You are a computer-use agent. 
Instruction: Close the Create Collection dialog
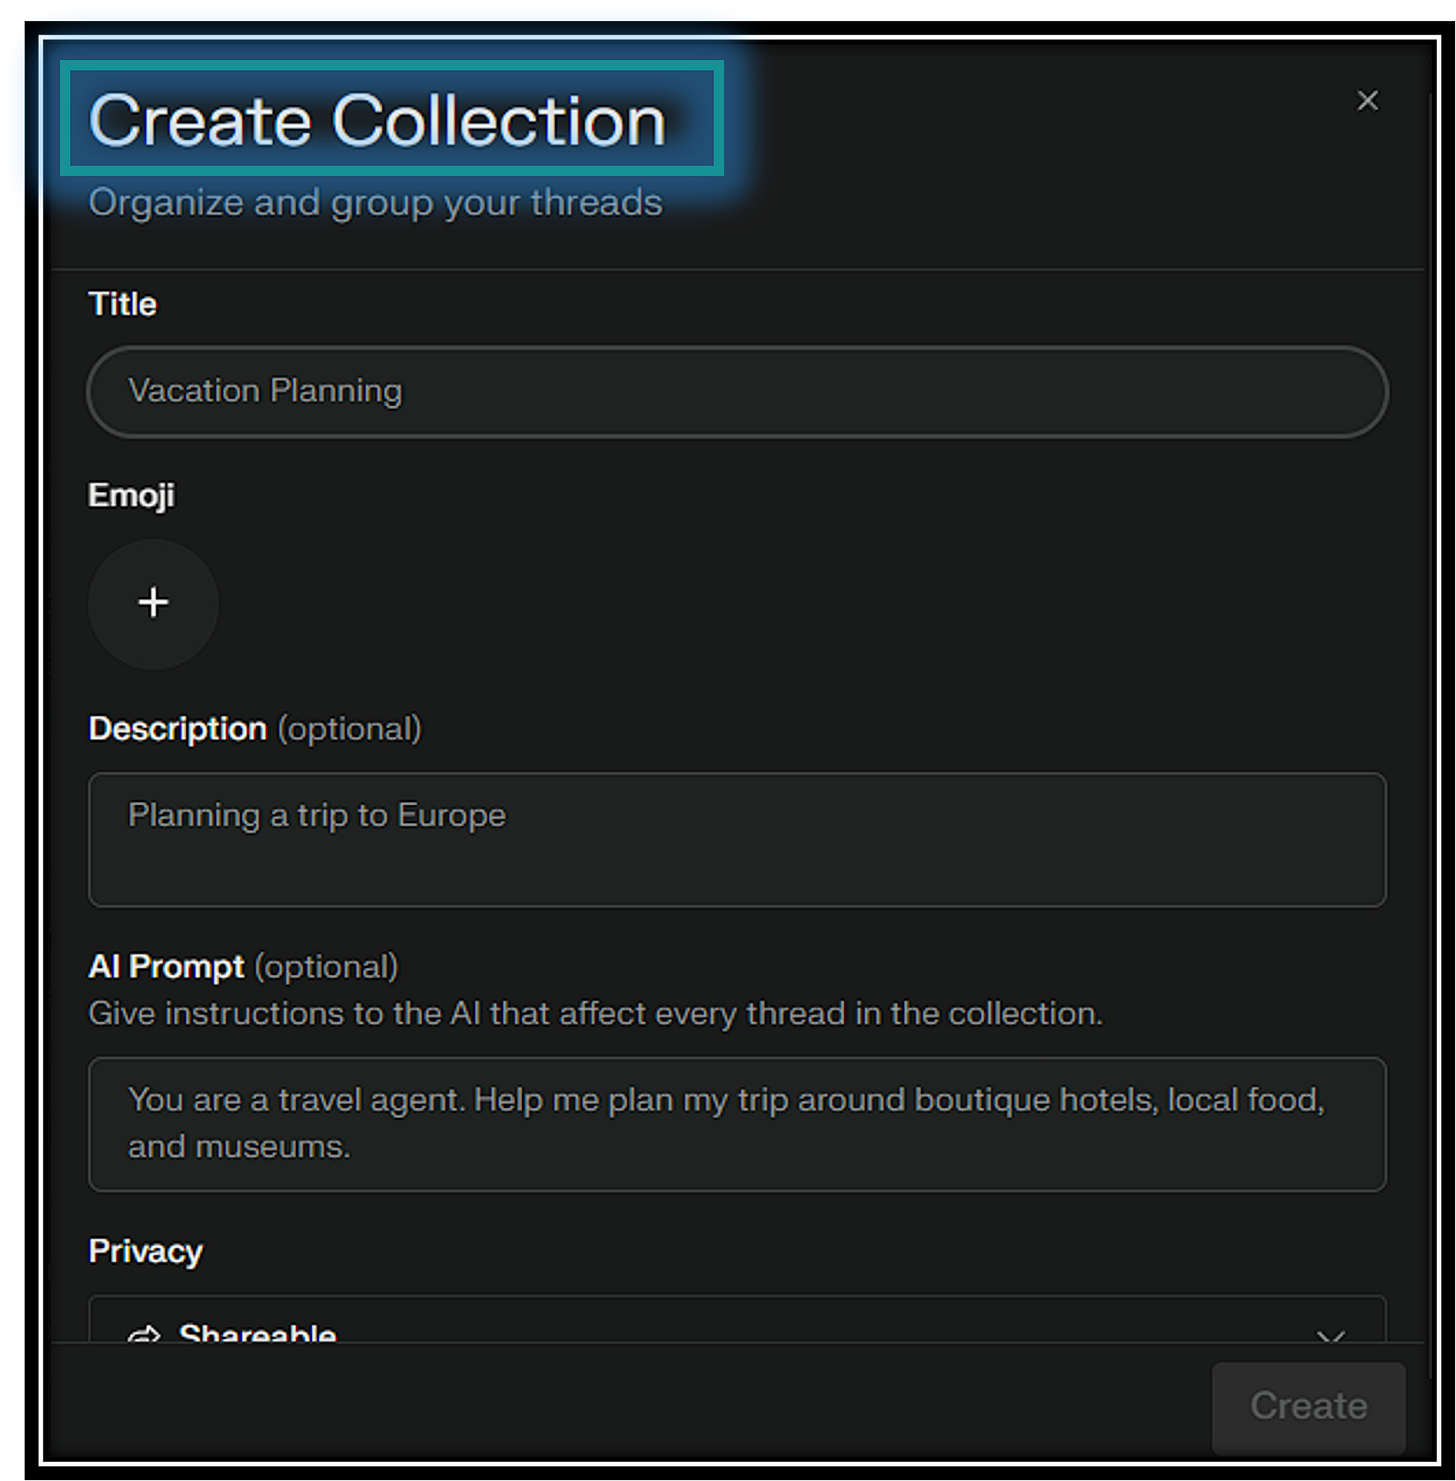tap(1367, 101)
